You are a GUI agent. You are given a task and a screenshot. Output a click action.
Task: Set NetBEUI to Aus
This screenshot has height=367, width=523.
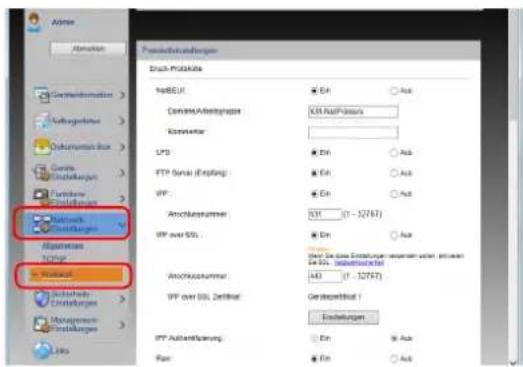pos(394,91)
